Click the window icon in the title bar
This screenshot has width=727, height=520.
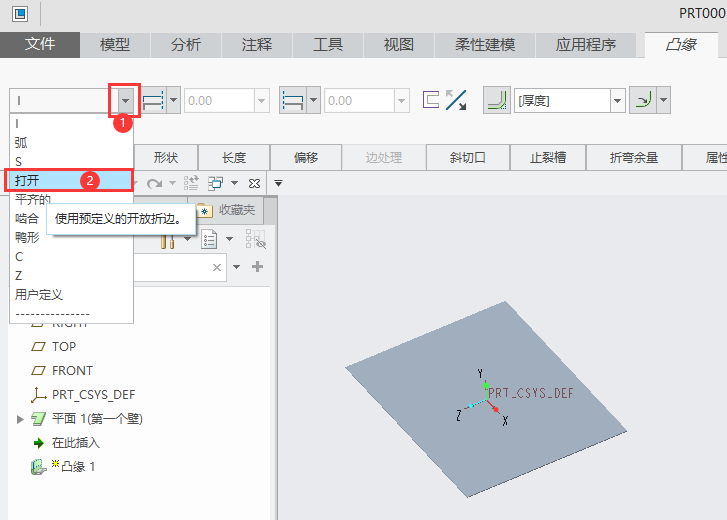[20, 13]
